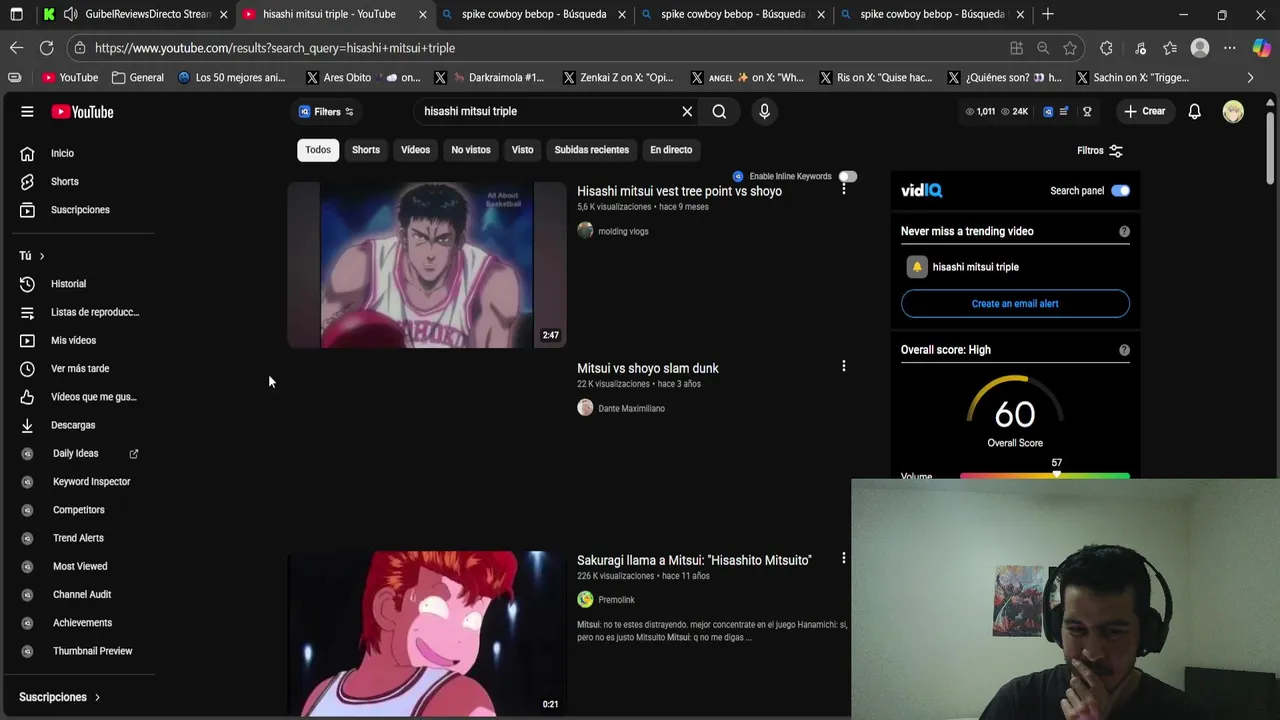The image size is (1280, 720).
Task: Select the Vídeos filter chip
Action: tap(415, 150)
